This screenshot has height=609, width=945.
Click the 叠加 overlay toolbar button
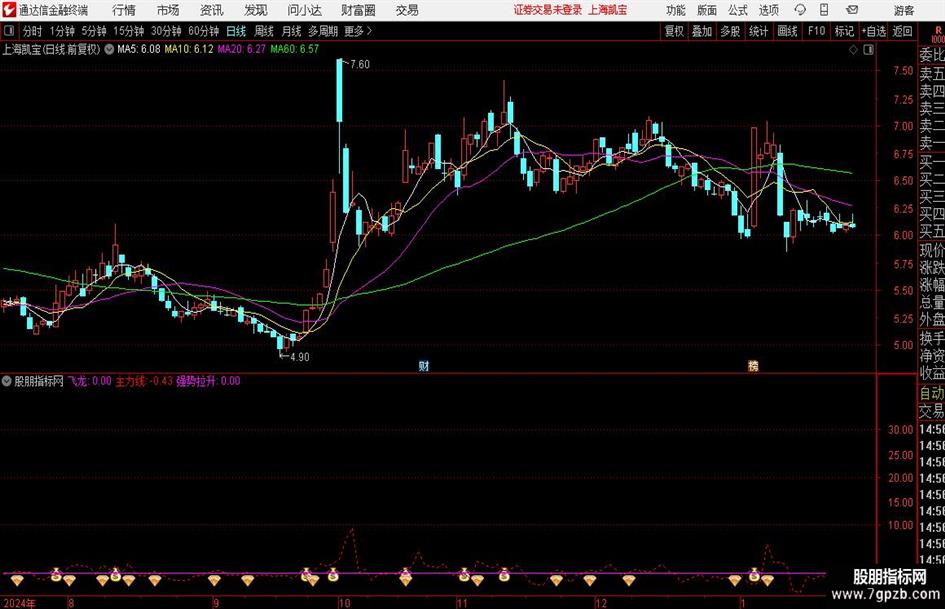(x=702, y=31)
